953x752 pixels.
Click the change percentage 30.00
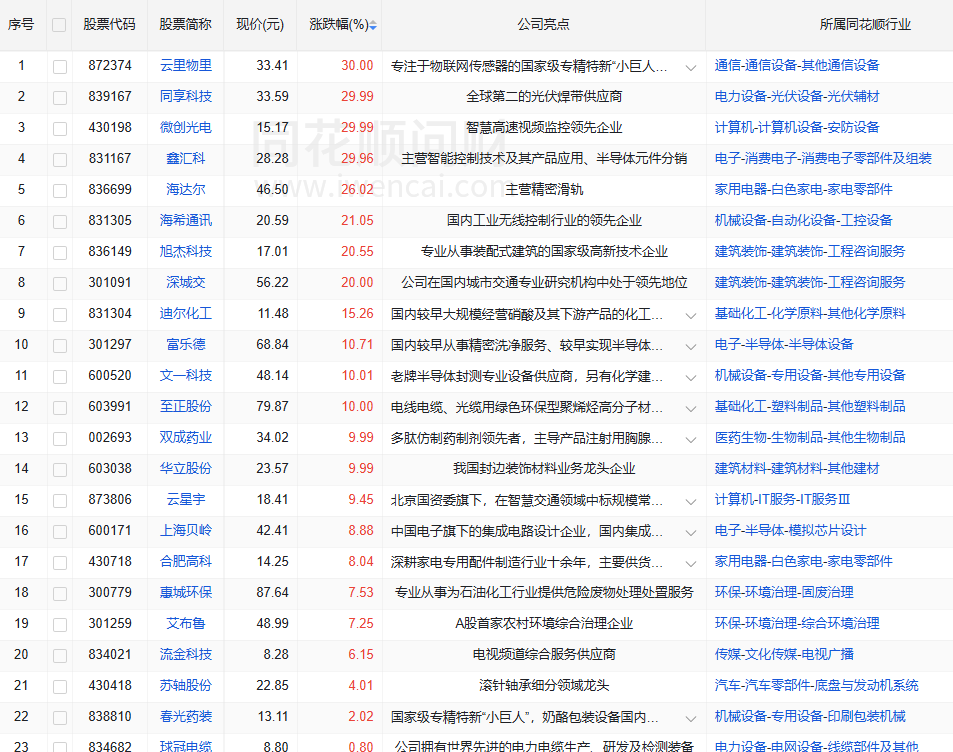click(x=357, y=65)
